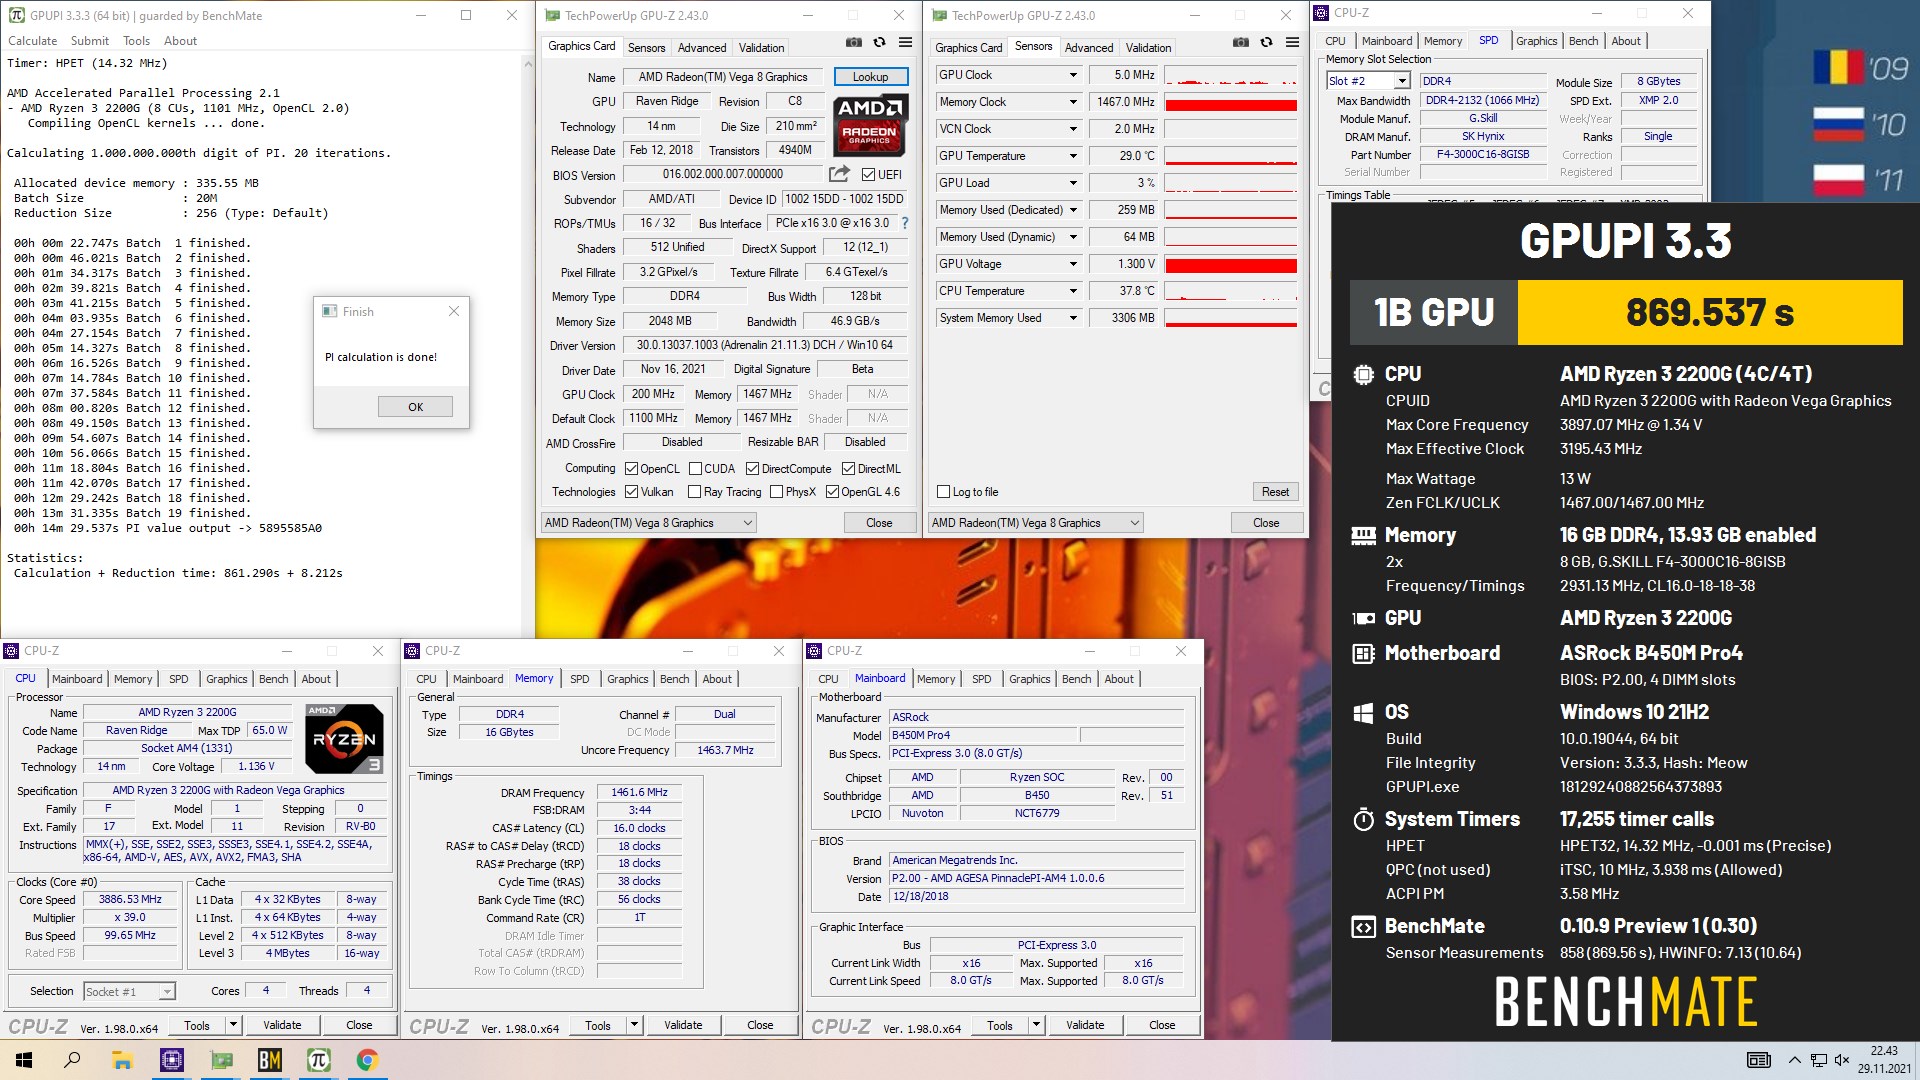Click the touch keyboard tray icon
This screenshot has width=1920, height=1080.
tap(1758, 1060)
